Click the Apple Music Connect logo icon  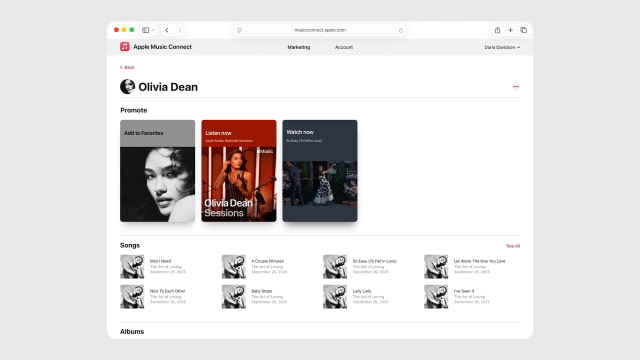124,47
